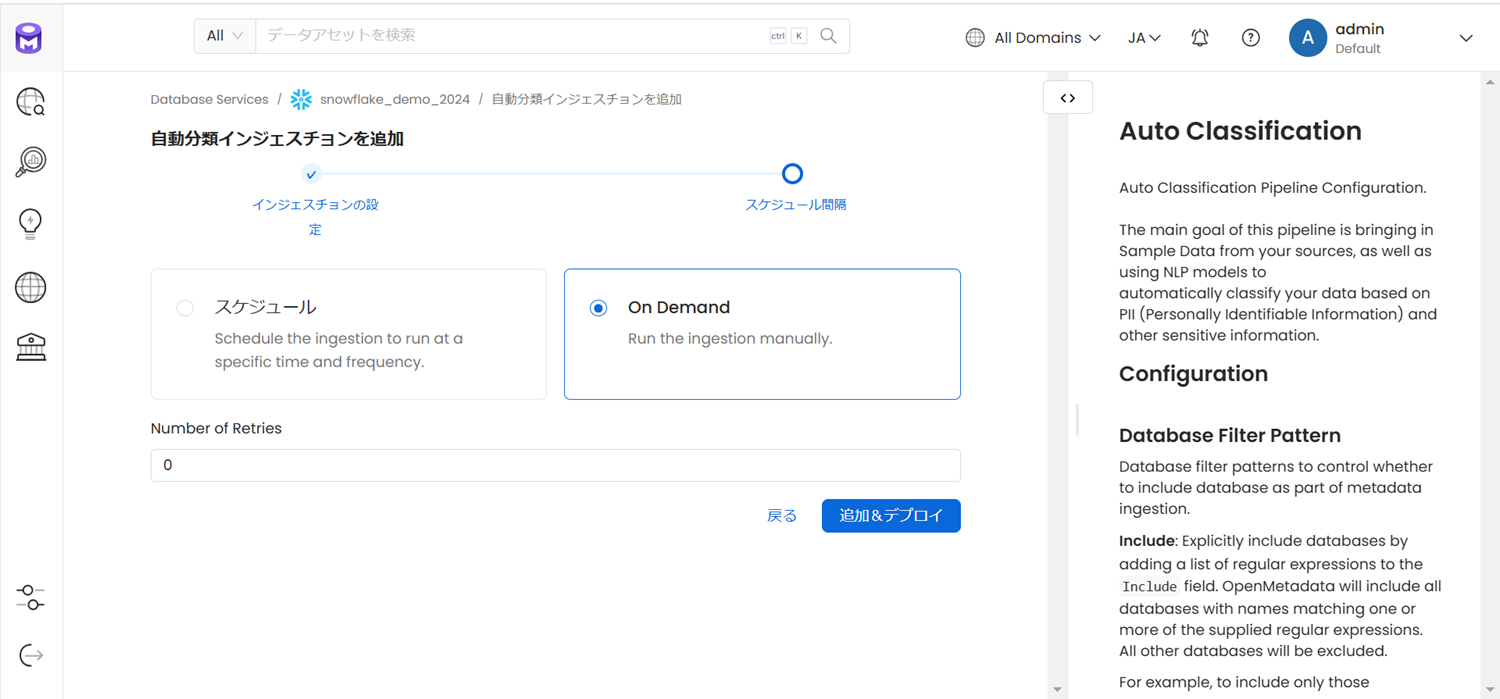Open the Observability chart magnifier sidebar icon
This screenshot has height=699, width=1500.
pyautogui.click(x=31, y=162)
